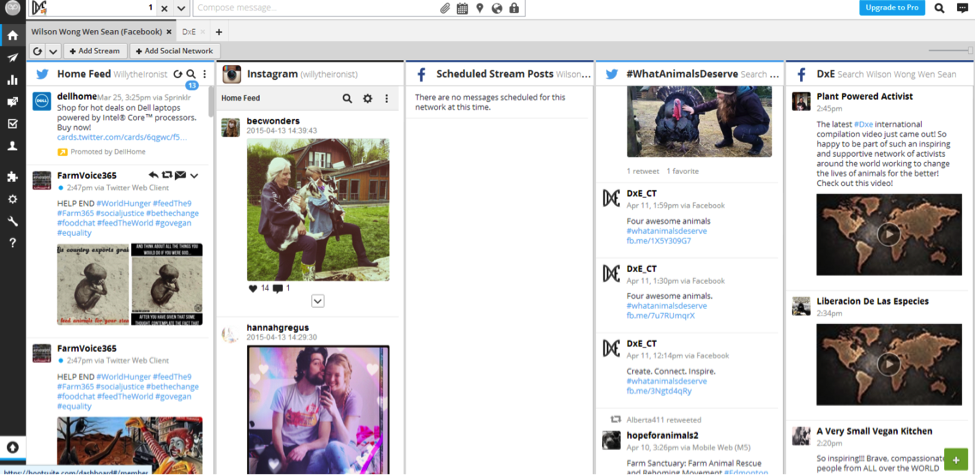Screen dimensions: 975x475
Task: Send direct message to first FarmVoice365 tweet
Action: pos(180,175)
